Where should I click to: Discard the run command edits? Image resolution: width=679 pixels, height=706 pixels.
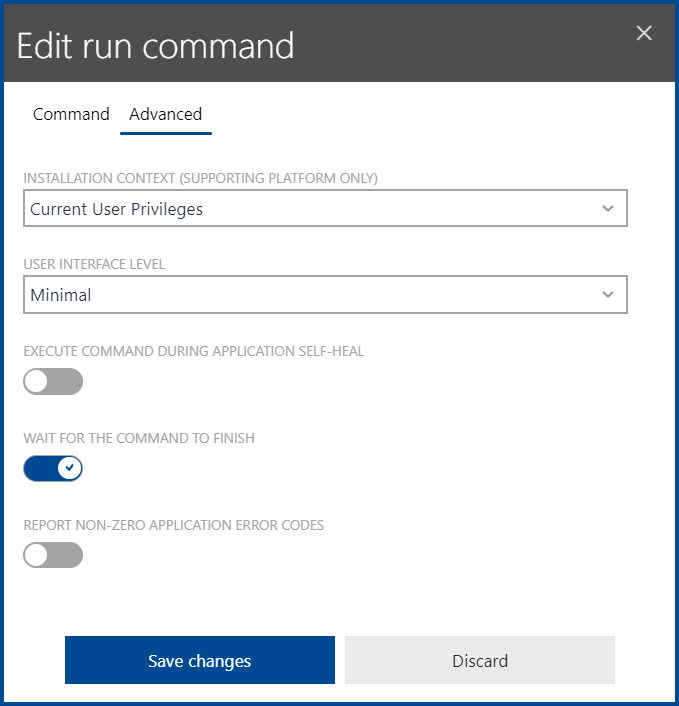coord(480,660)
